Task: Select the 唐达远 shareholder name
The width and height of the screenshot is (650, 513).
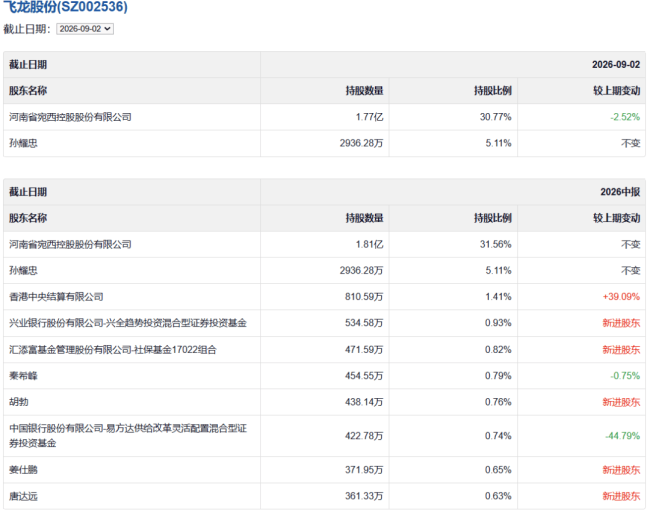Action: [23, 496]
